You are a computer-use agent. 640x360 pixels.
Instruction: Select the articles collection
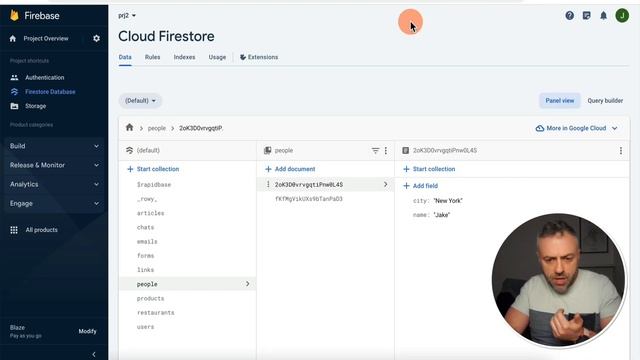[x=150, y=213]
